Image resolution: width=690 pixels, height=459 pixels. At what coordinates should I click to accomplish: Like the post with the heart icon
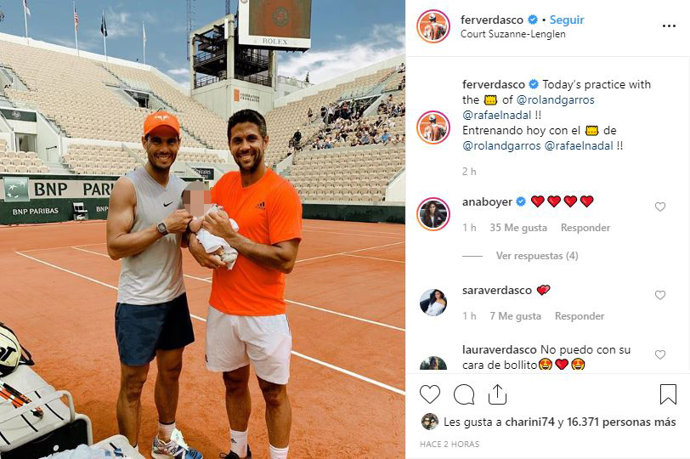click(x=430, y=394)
